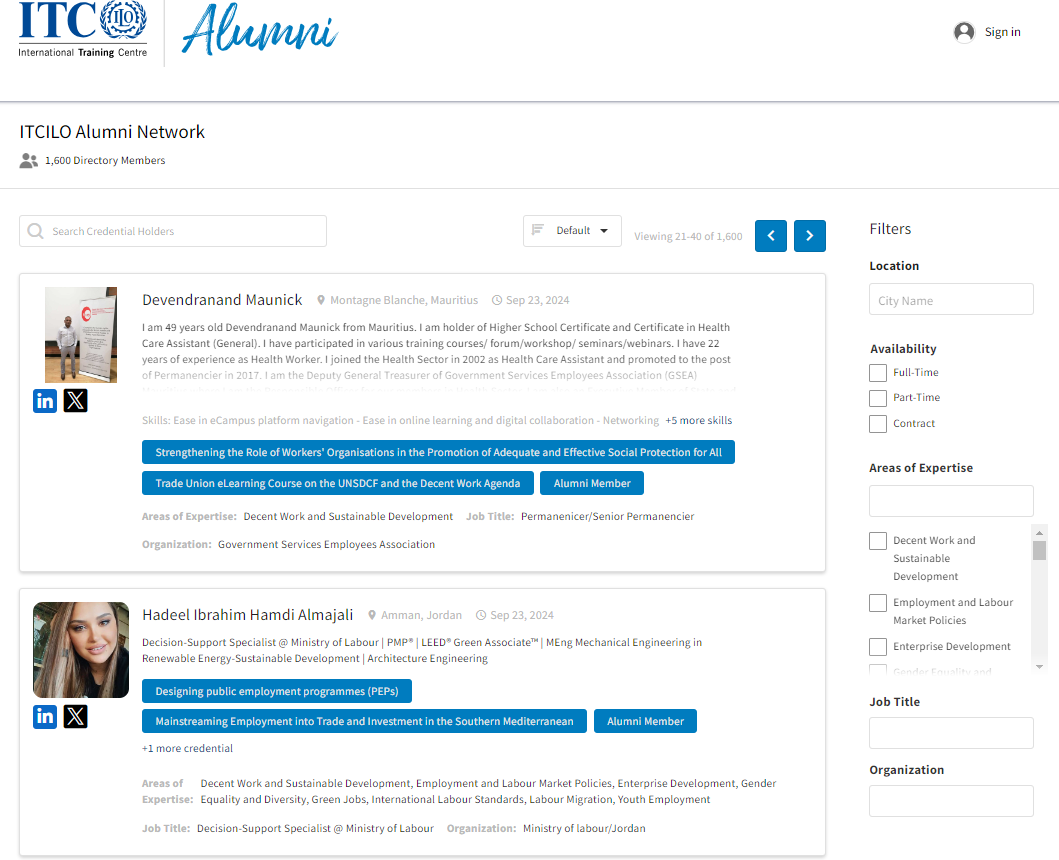1059x860 pixels.
Task: Open the Default sort dropdown
Action: pos(572,230)
